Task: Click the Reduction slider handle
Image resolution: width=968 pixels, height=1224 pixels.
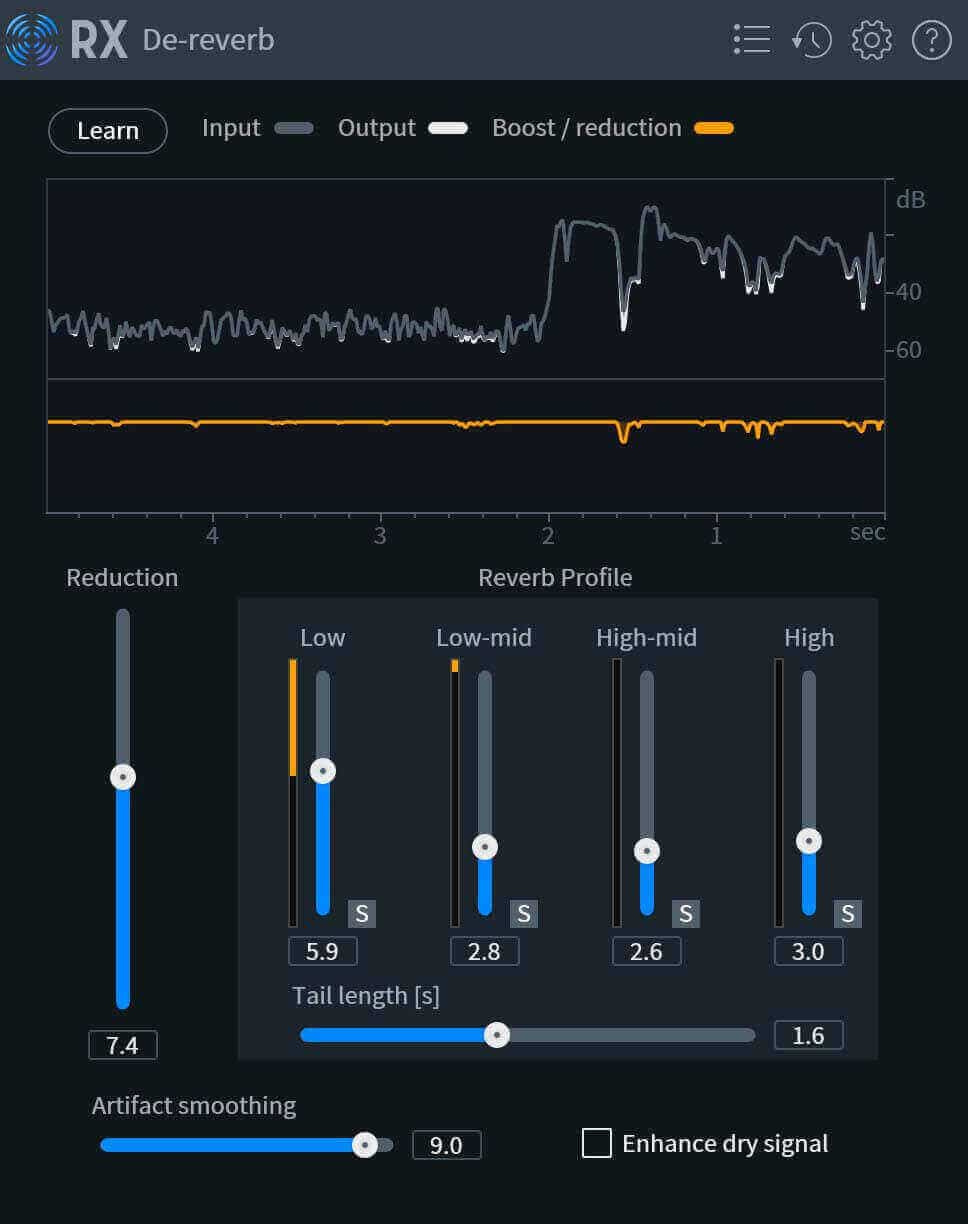Action: 123,777
